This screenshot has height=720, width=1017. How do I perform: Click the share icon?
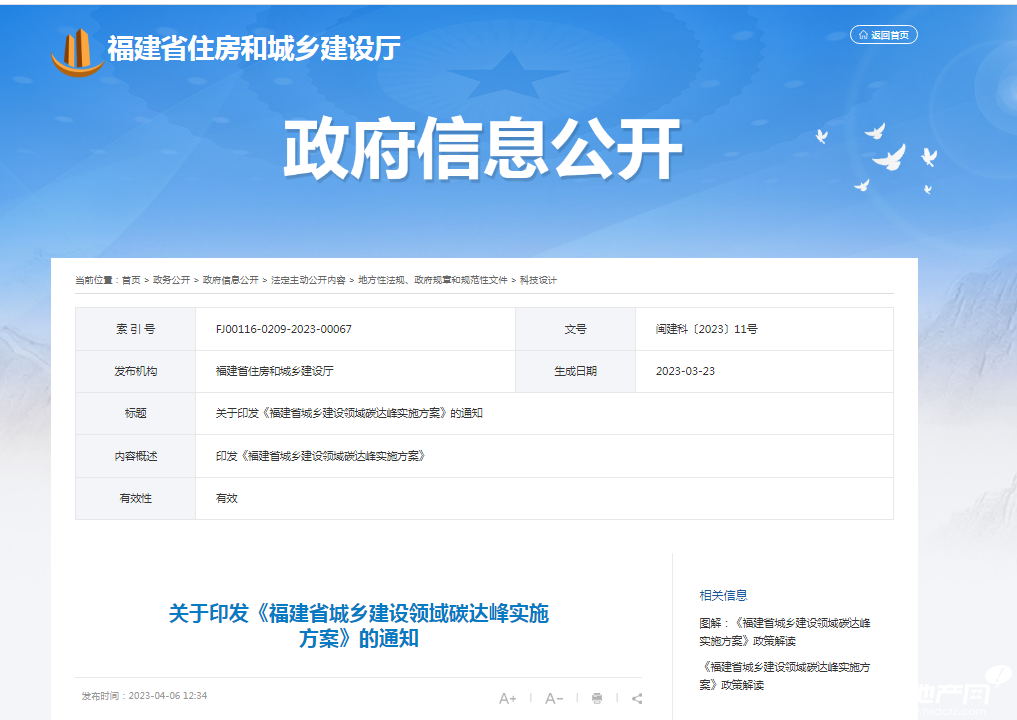[637, 699]
